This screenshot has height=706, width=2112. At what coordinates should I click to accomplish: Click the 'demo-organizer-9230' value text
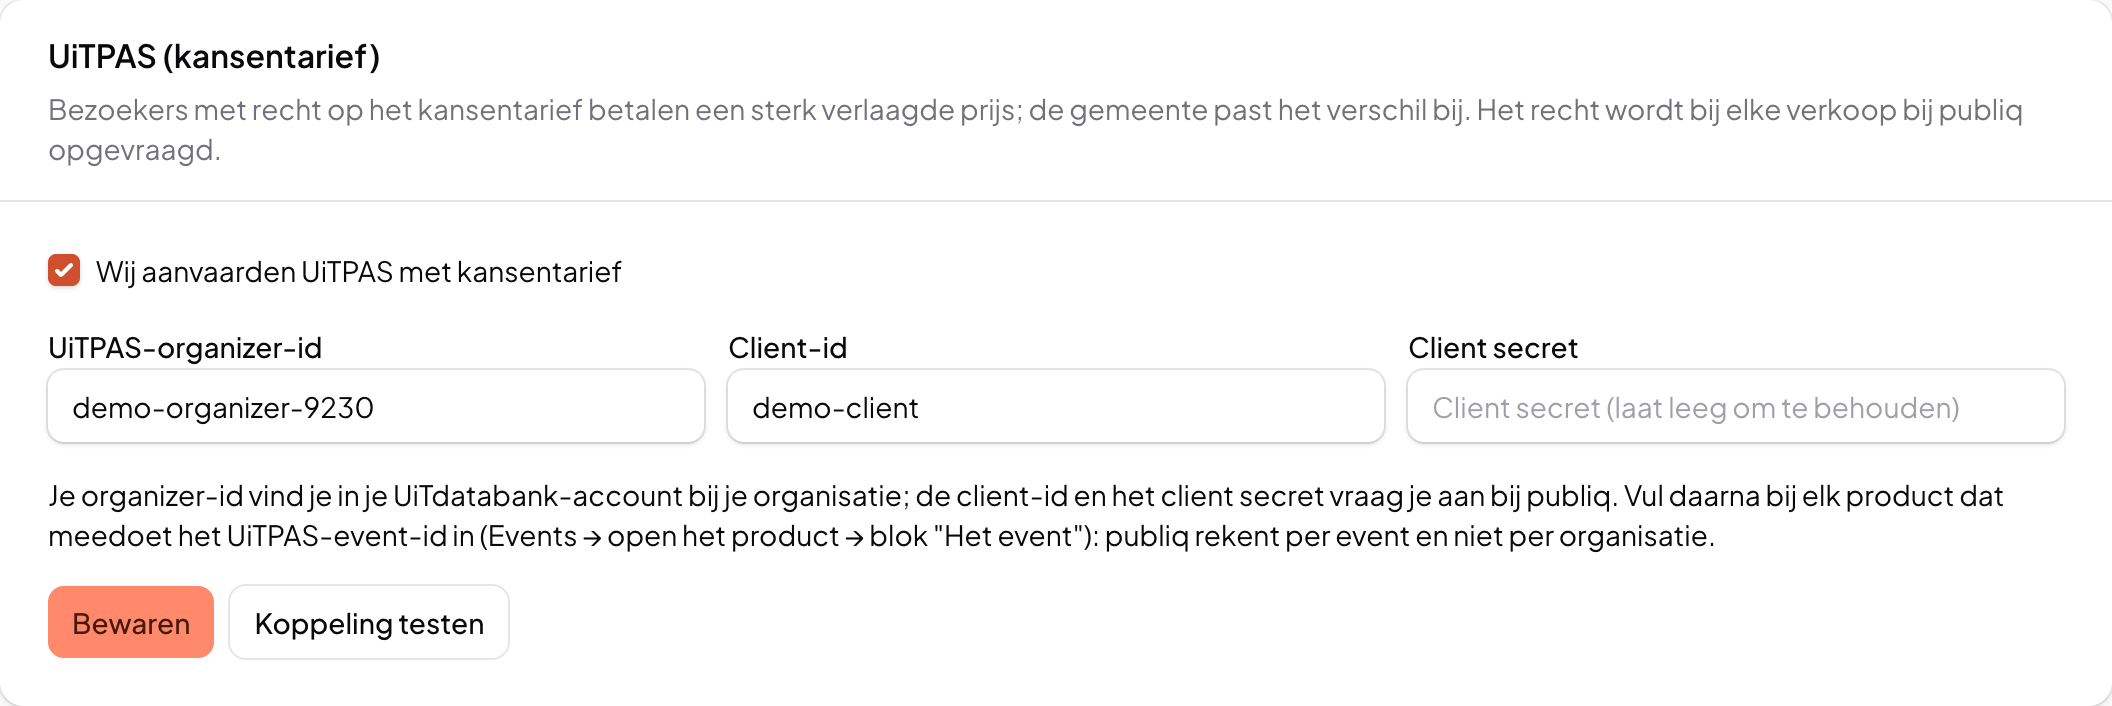point(223,408)
